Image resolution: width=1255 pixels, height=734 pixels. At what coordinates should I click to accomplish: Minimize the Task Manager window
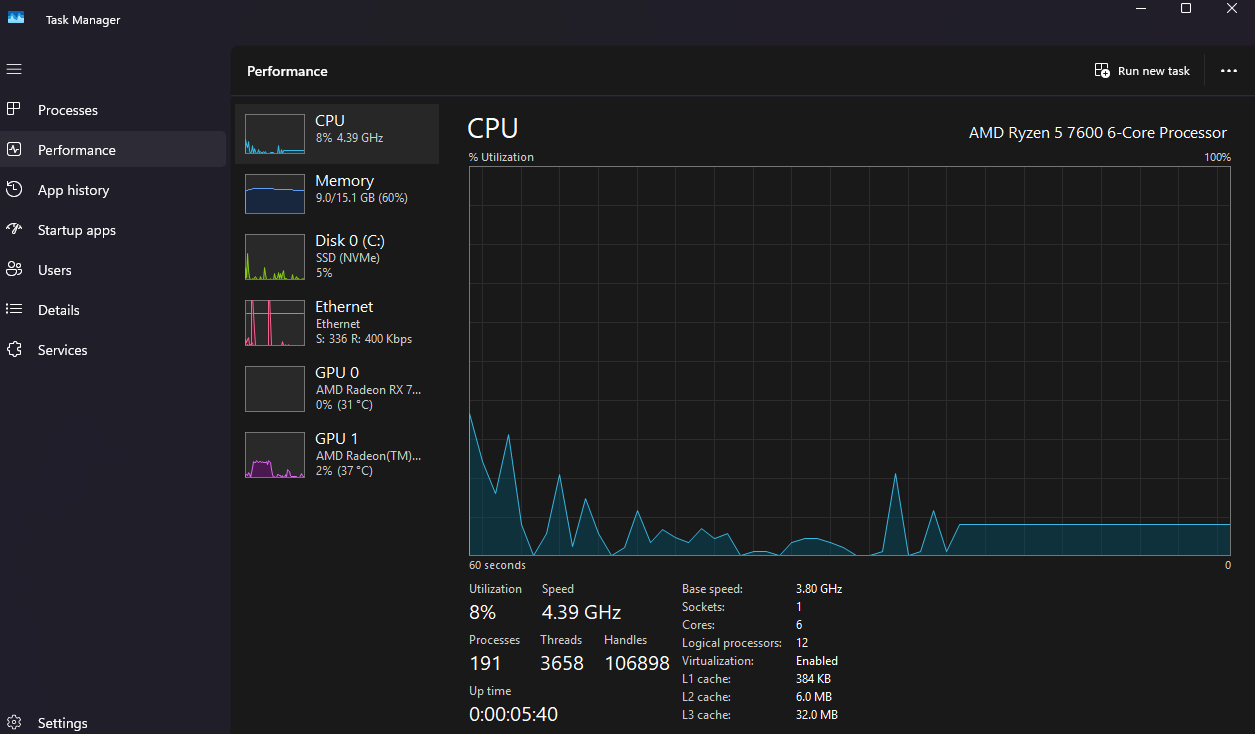point(1140,8)
